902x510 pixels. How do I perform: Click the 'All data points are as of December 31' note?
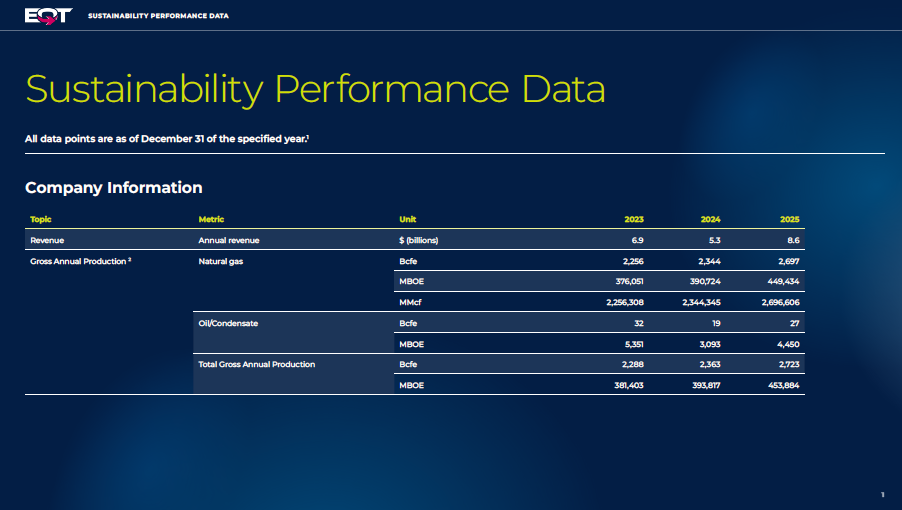[167, 139]
